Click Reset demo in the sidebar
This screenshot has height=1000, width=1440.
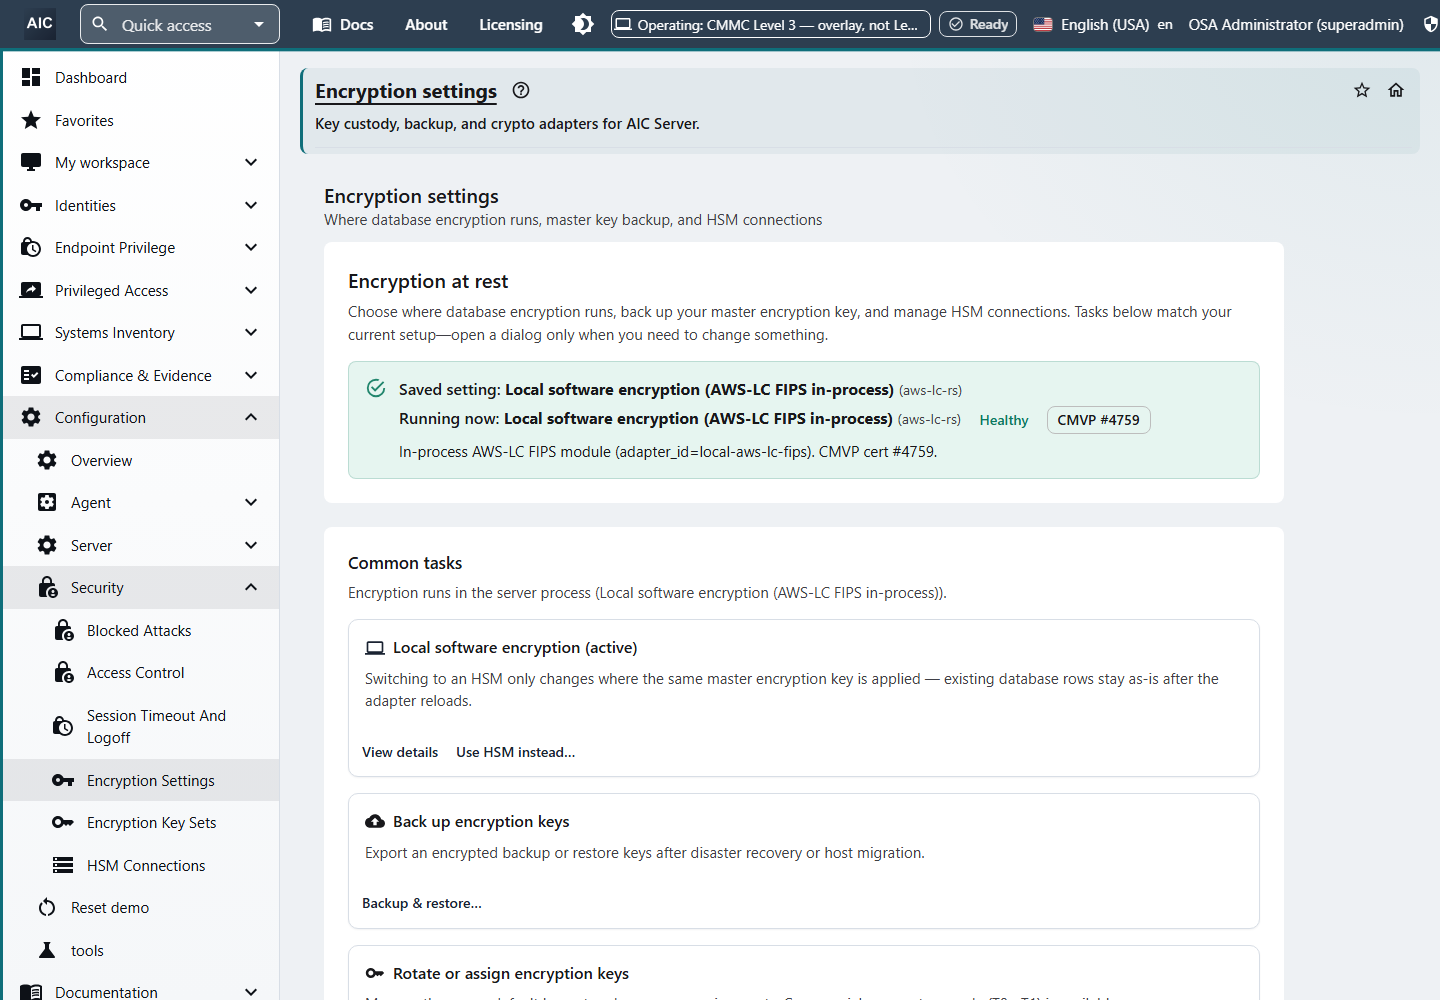click(x=141, y=907)
